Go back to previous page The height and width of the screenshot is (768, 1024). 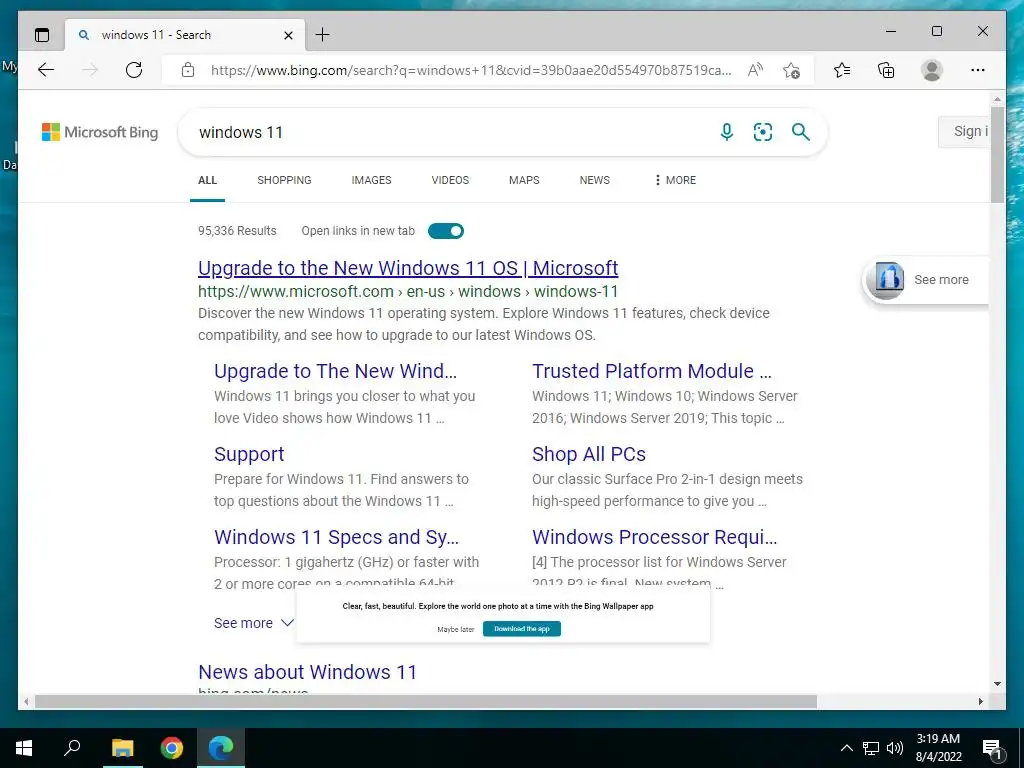coord(46,70)
